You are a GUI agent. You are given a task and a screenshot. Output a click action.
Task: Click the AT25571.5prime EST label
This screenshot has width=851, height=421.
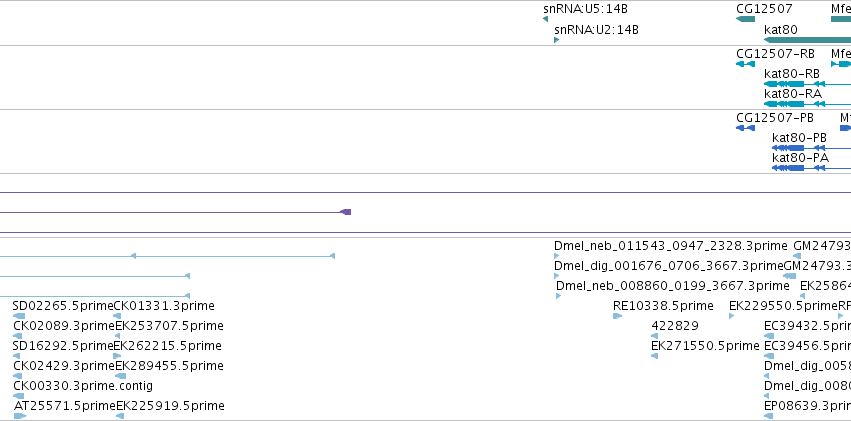(65, 406)
